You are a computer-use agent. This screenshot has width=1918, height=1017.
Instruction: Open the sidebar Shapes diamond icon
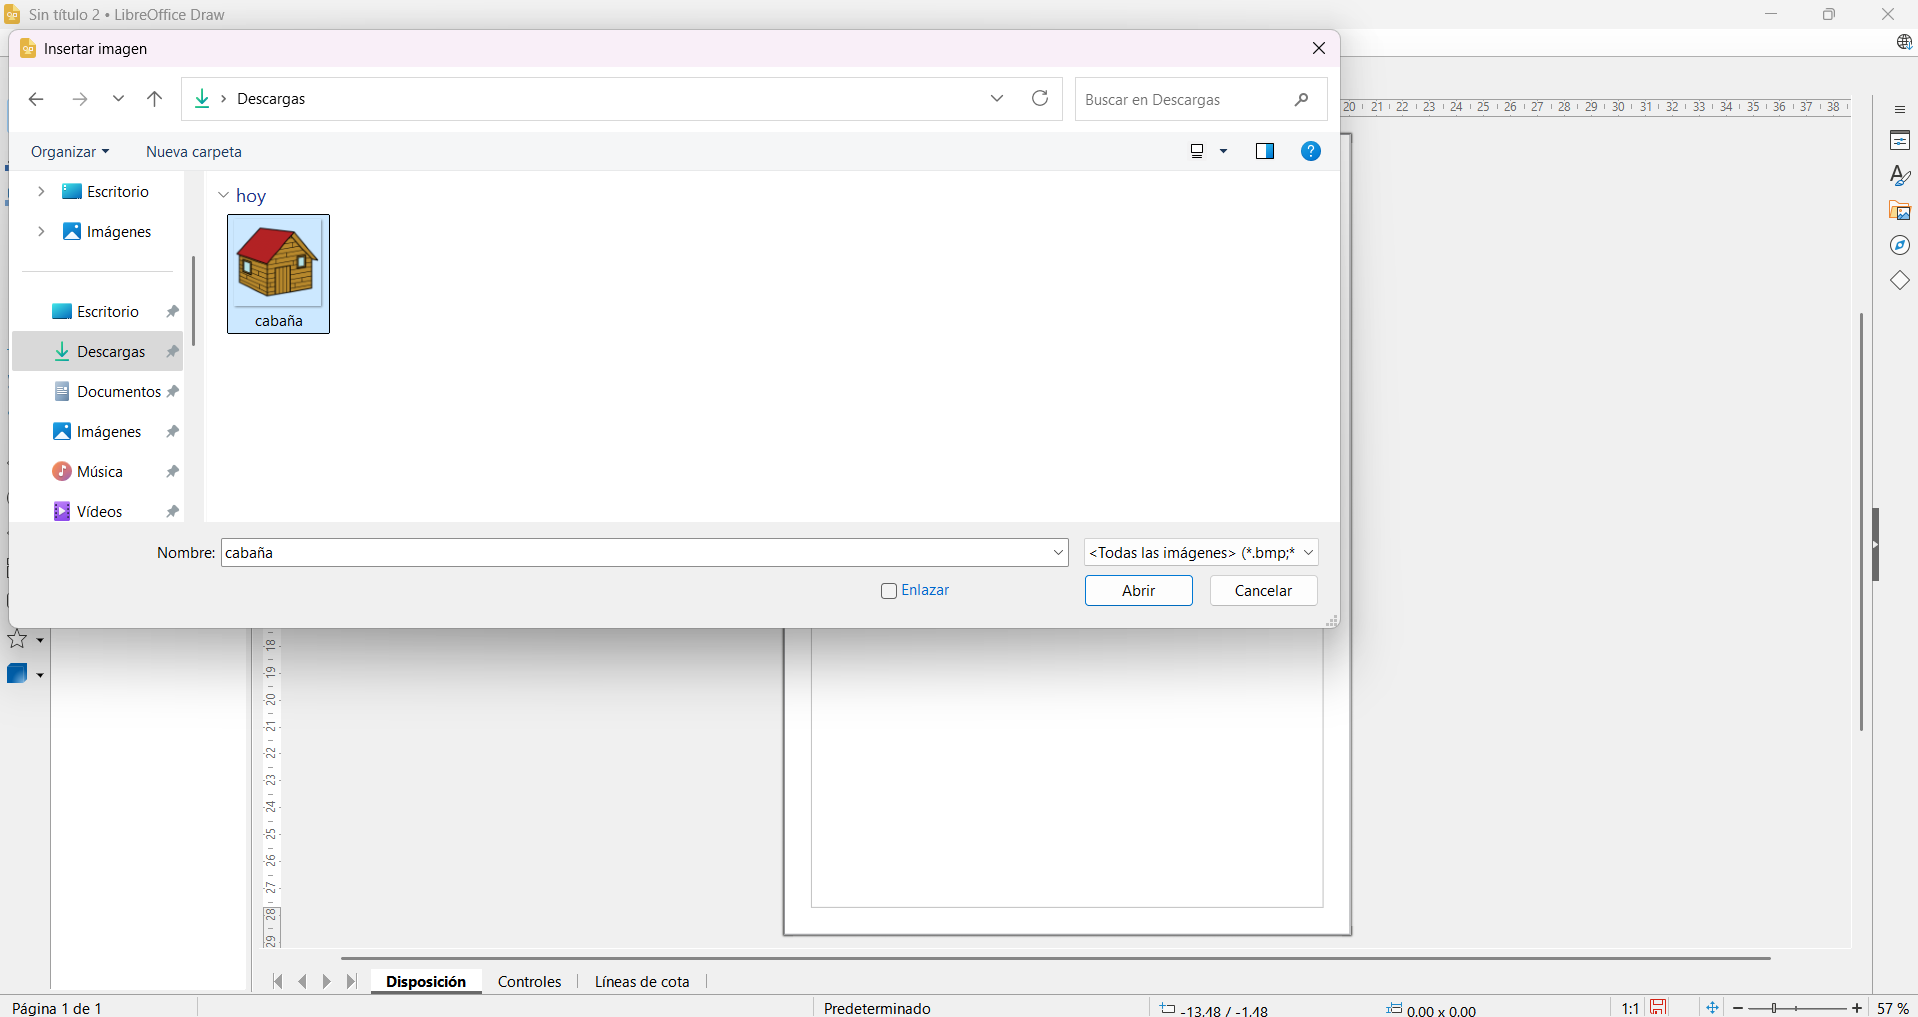(1899, 281)
